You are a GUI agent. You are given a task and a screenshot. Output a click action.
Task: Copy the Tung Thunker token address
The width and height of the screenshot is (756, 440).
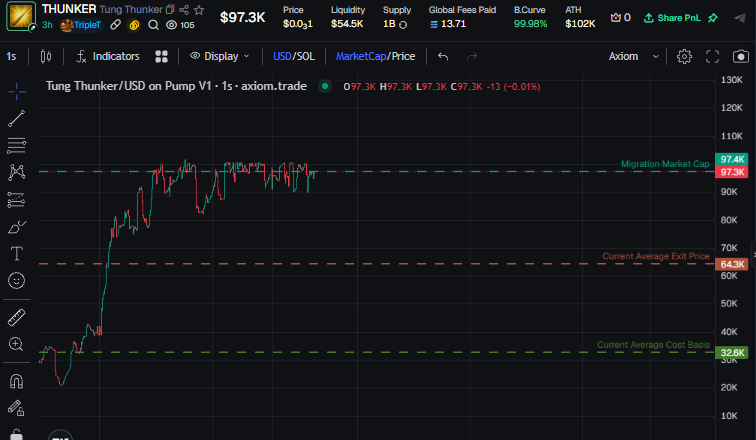point(170,9)
